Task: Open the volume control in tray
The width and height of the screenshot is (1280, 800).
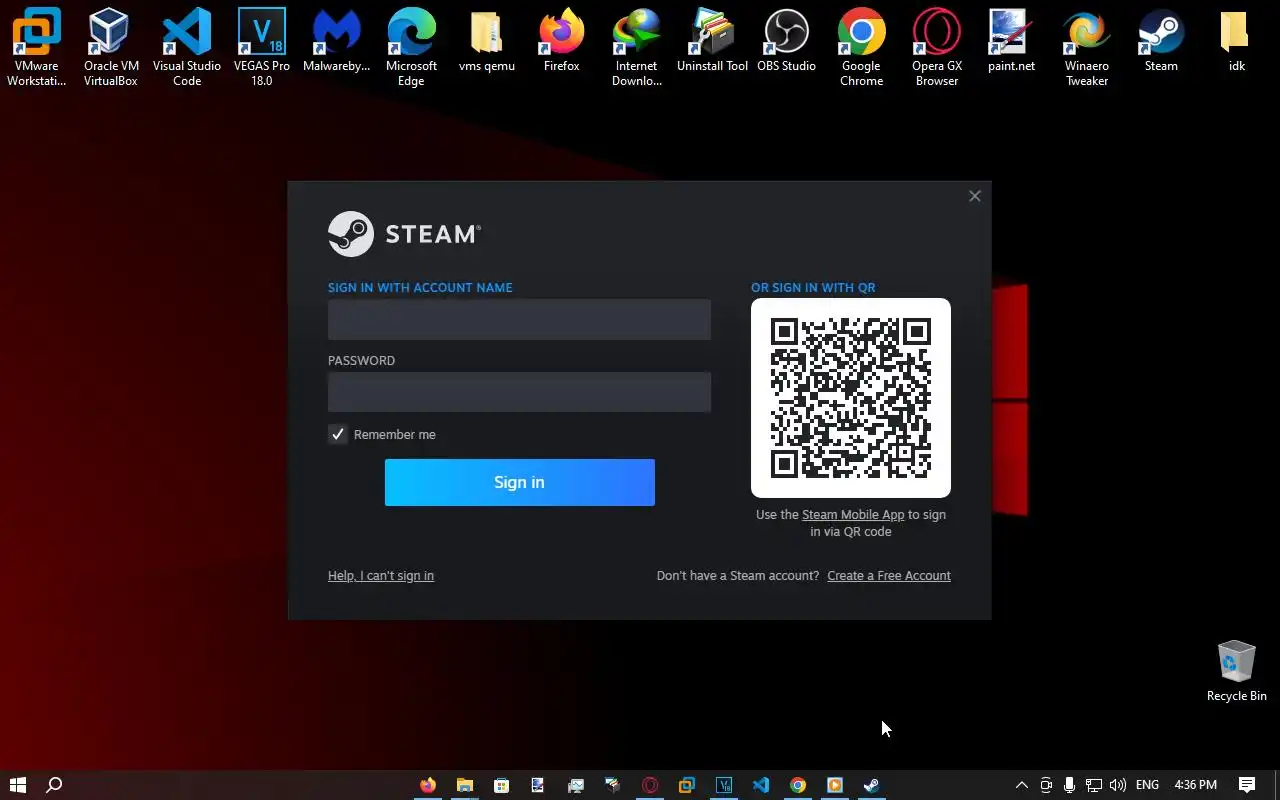Action: tap(1118, 785)
